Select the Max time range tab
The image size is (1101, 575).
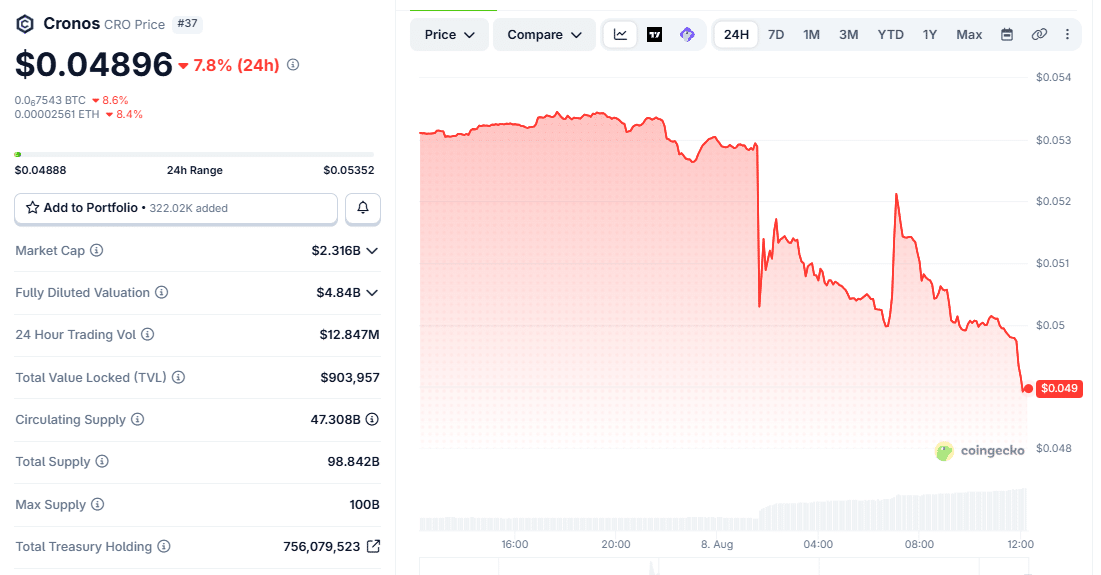coord(969,34)
